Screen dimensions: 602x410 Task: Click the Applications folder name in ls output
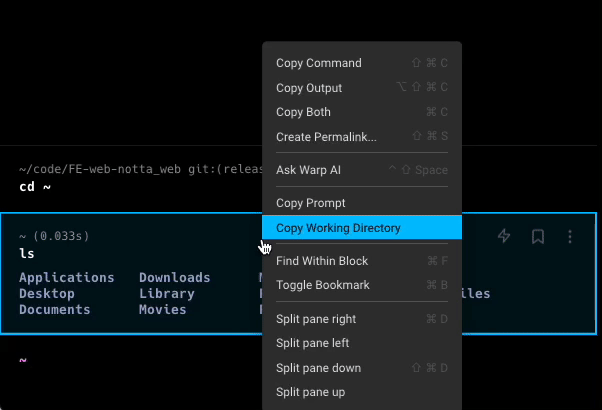click(66, 277)
